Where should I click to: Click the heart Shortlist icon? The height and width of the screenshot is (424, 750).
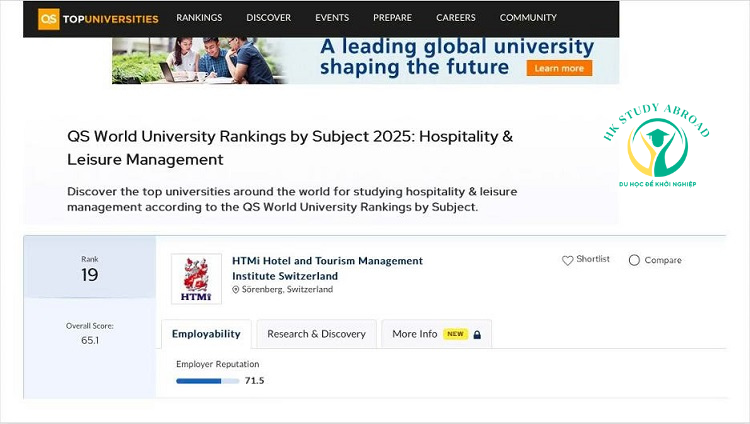pyautogui.click(x=568, y=260)
